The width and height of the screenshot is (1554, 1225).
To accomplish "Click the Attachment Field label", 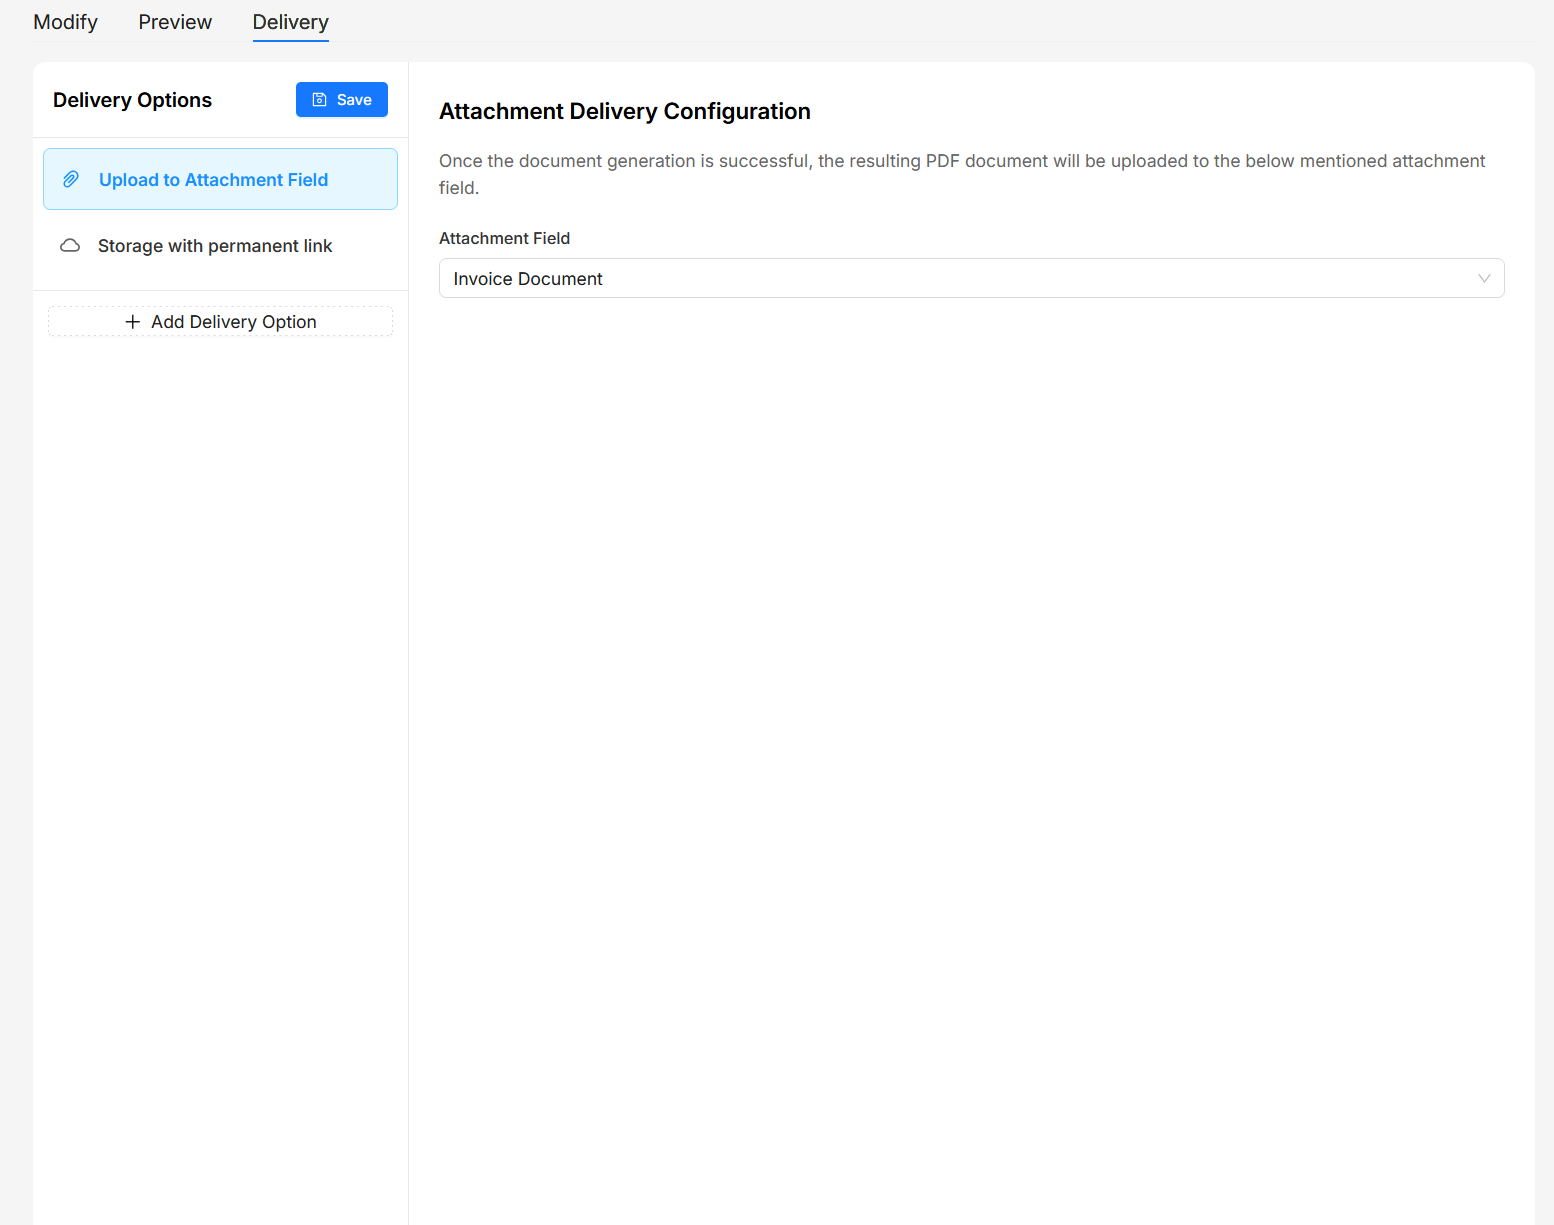I will (x=504, y=238).
